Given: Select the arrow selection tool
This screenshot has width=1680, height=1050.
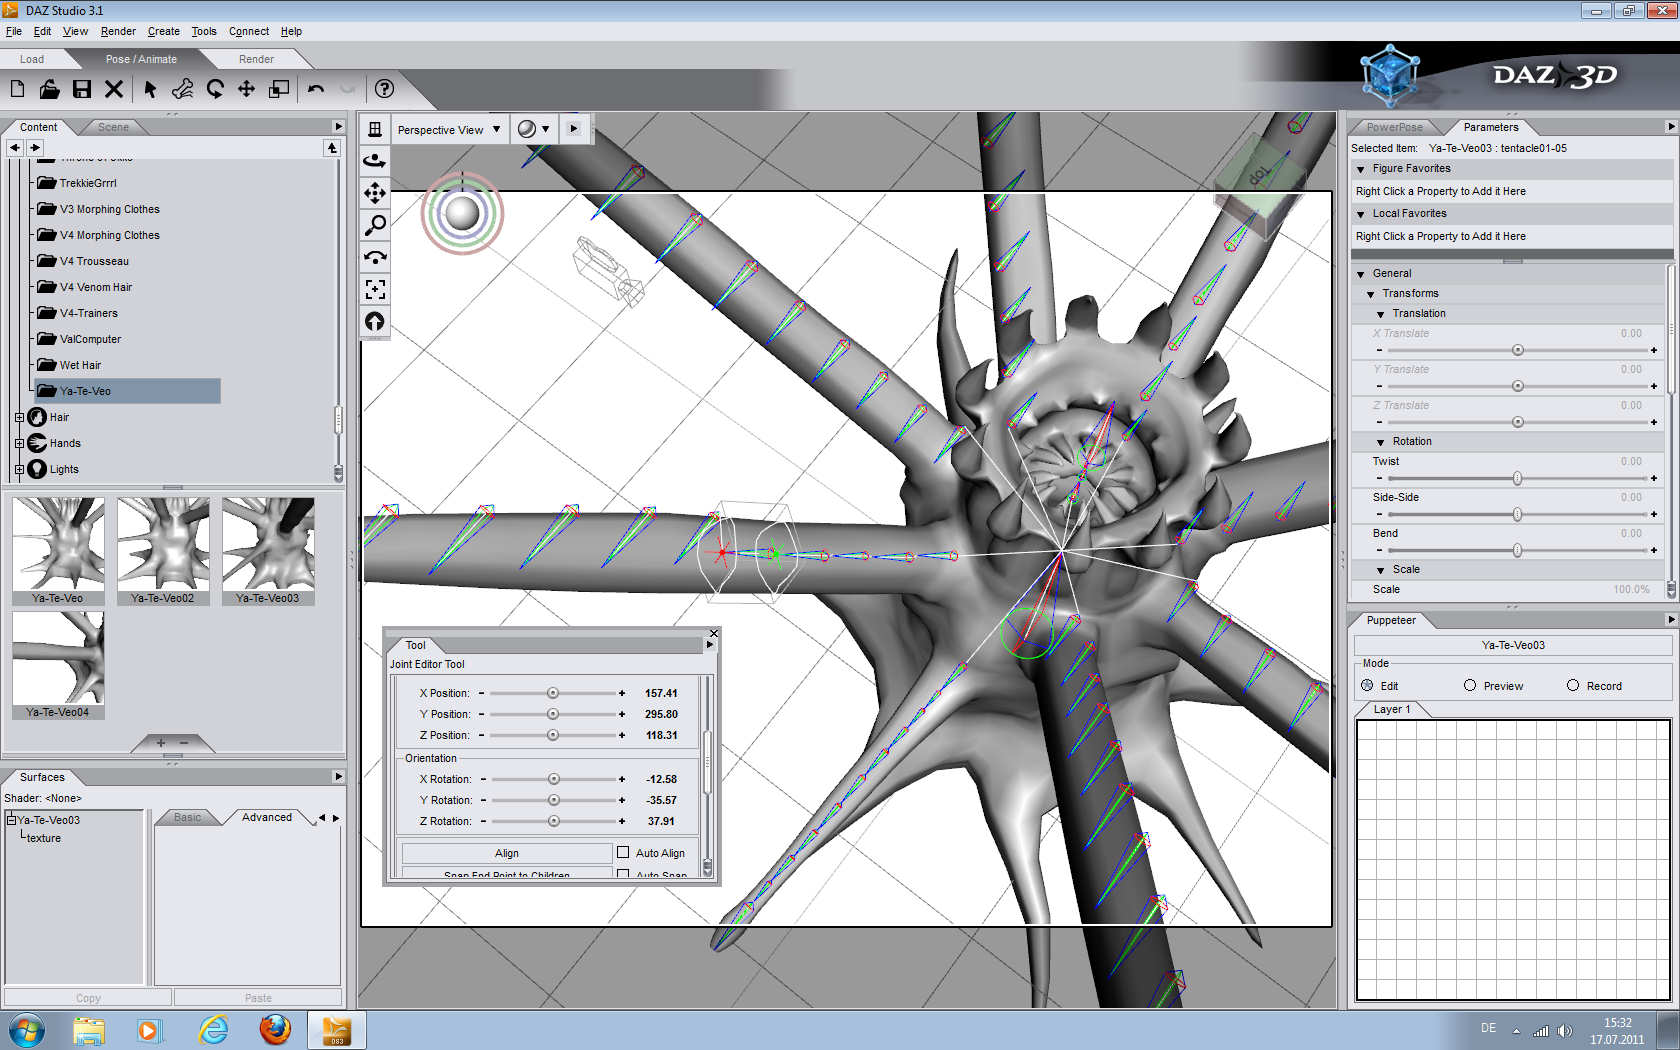Looking at the screenshot, I should coord(150,89).
